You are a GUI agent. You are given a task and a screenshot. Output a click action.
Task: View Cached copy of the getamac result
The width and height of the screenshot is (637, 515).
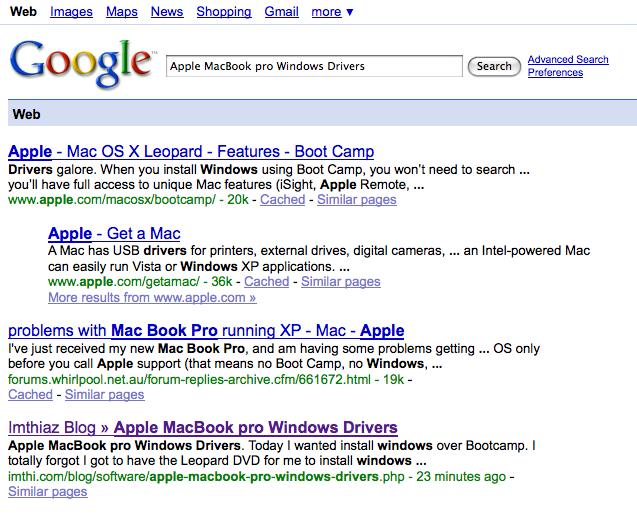(266, 281)
